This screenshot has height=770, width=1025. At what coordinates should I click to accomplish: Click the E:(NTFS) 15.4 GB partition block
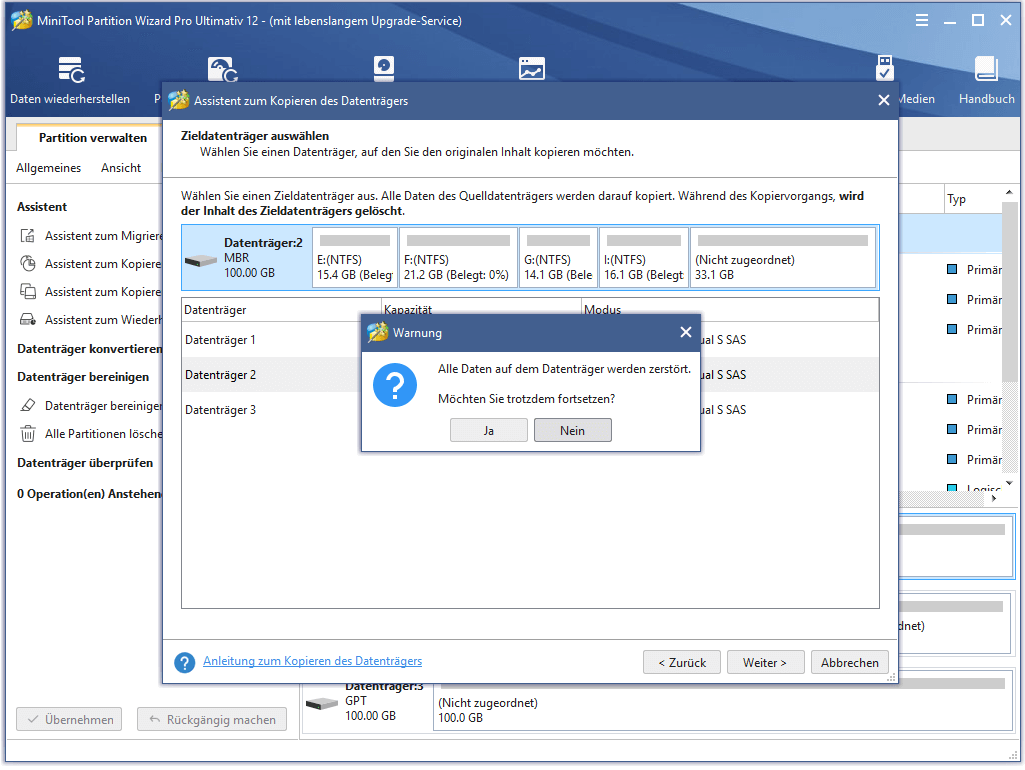[x=355, y=258]
